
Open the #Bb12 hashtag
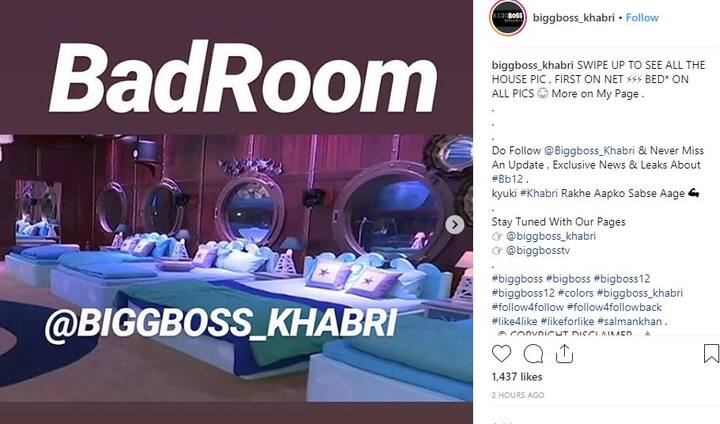[507, 179]
